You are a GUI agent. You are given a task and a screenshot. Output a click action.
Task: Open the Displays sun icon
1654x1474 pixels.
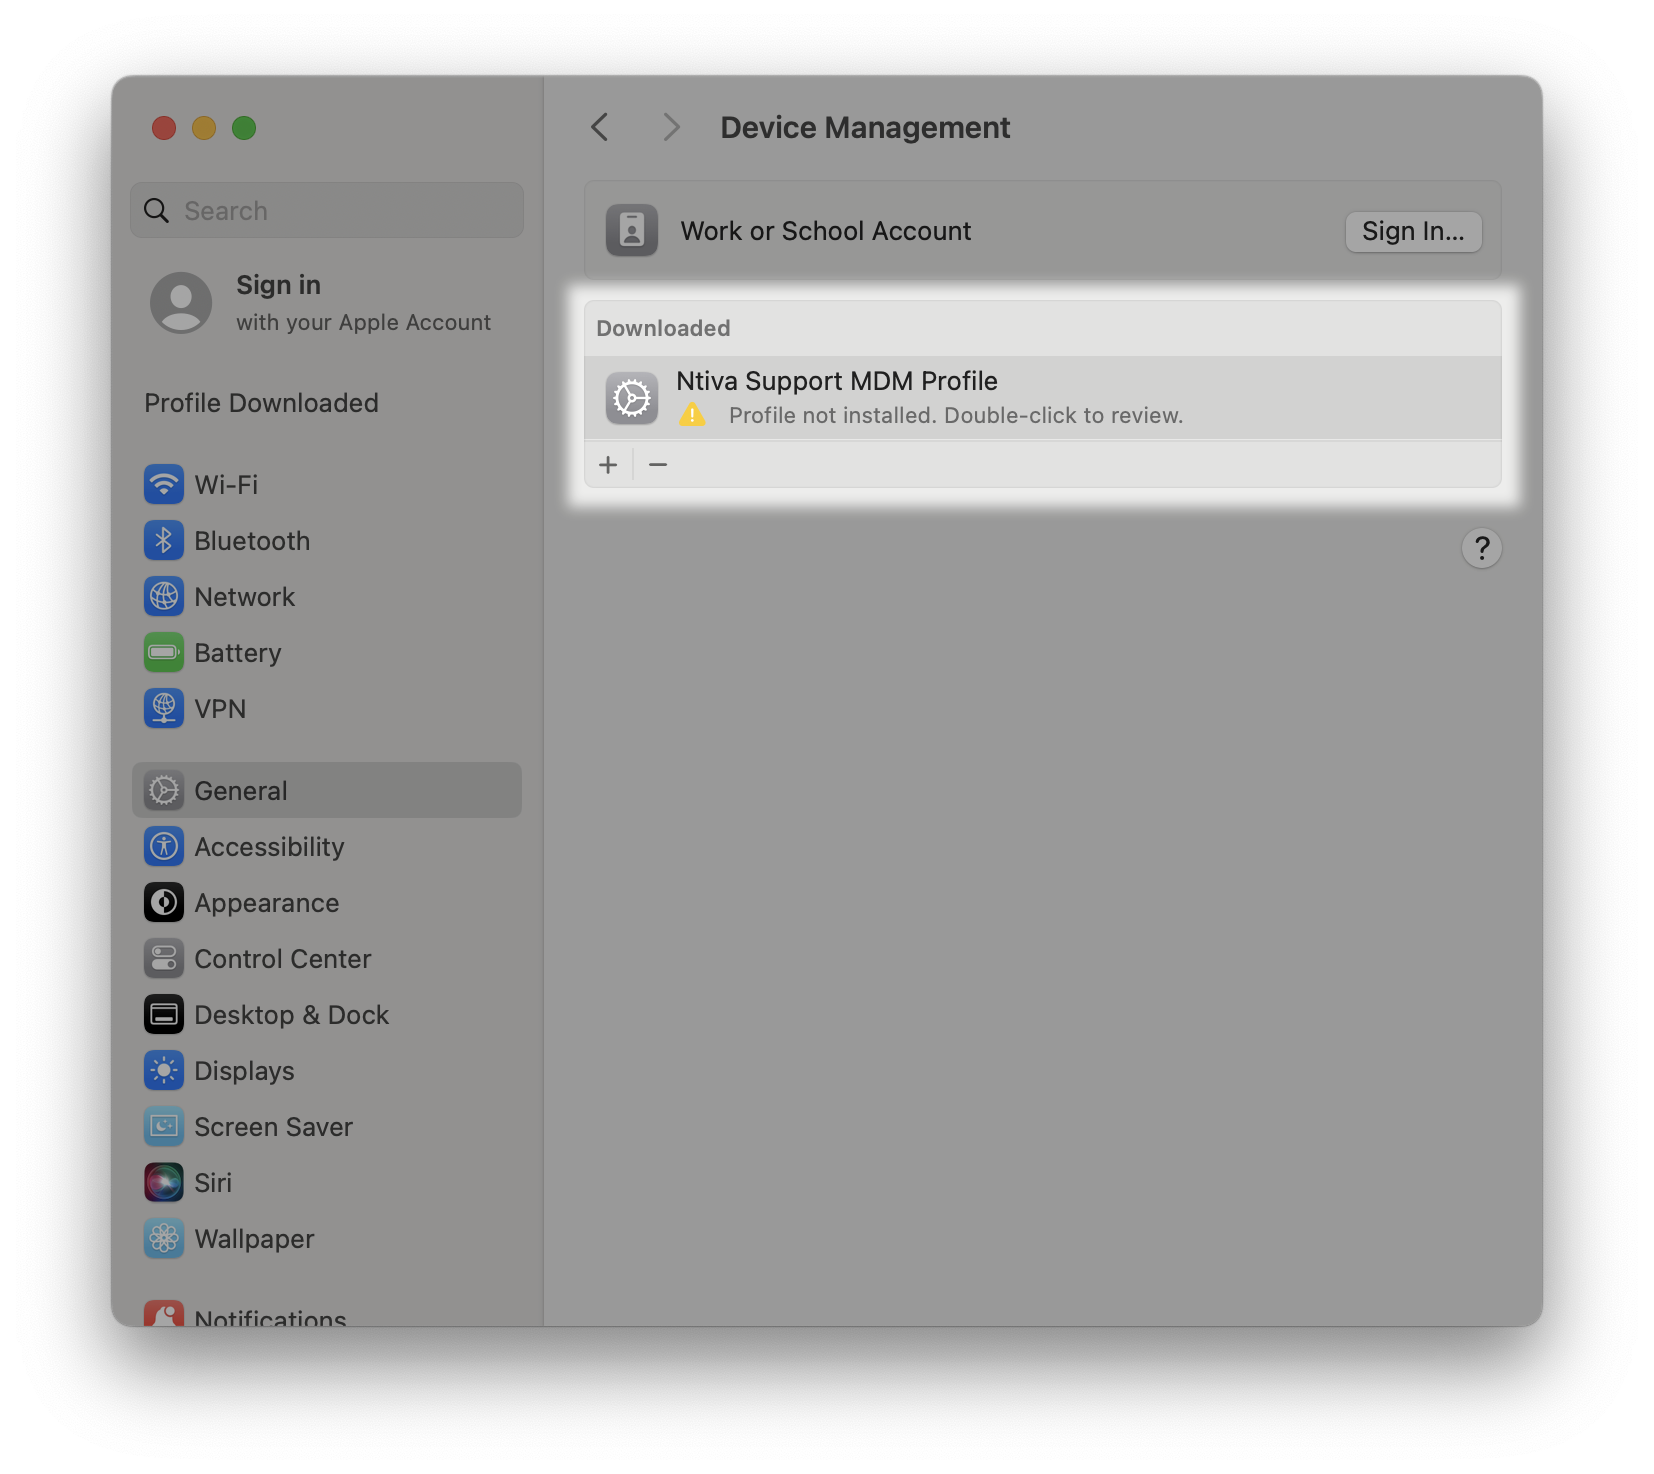(164, 1071)
